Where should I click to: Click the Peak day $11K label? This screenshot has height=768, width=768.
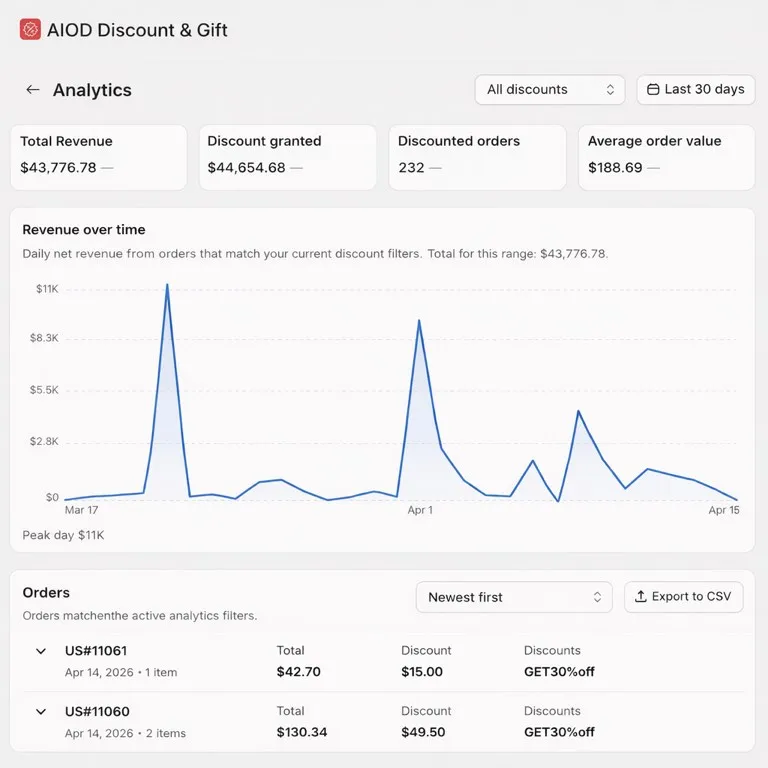[63, 535]
